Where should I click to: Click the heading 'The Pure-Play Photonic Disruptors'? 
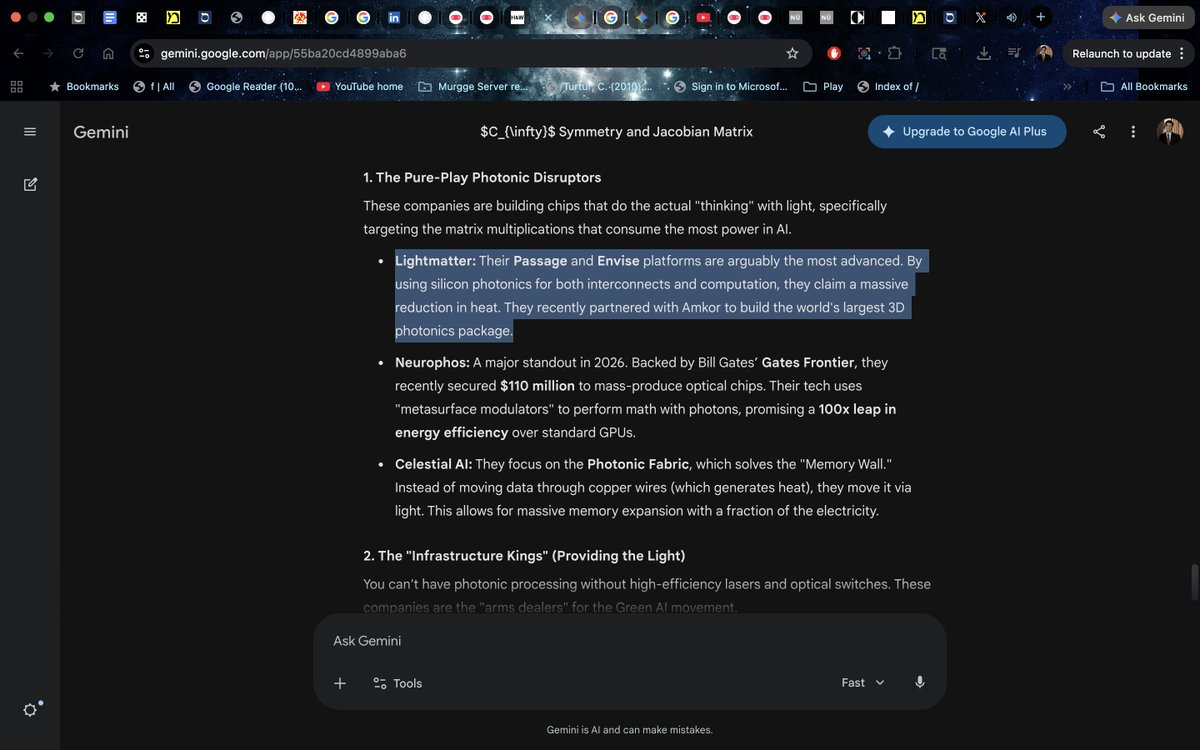tap(482, 178)
